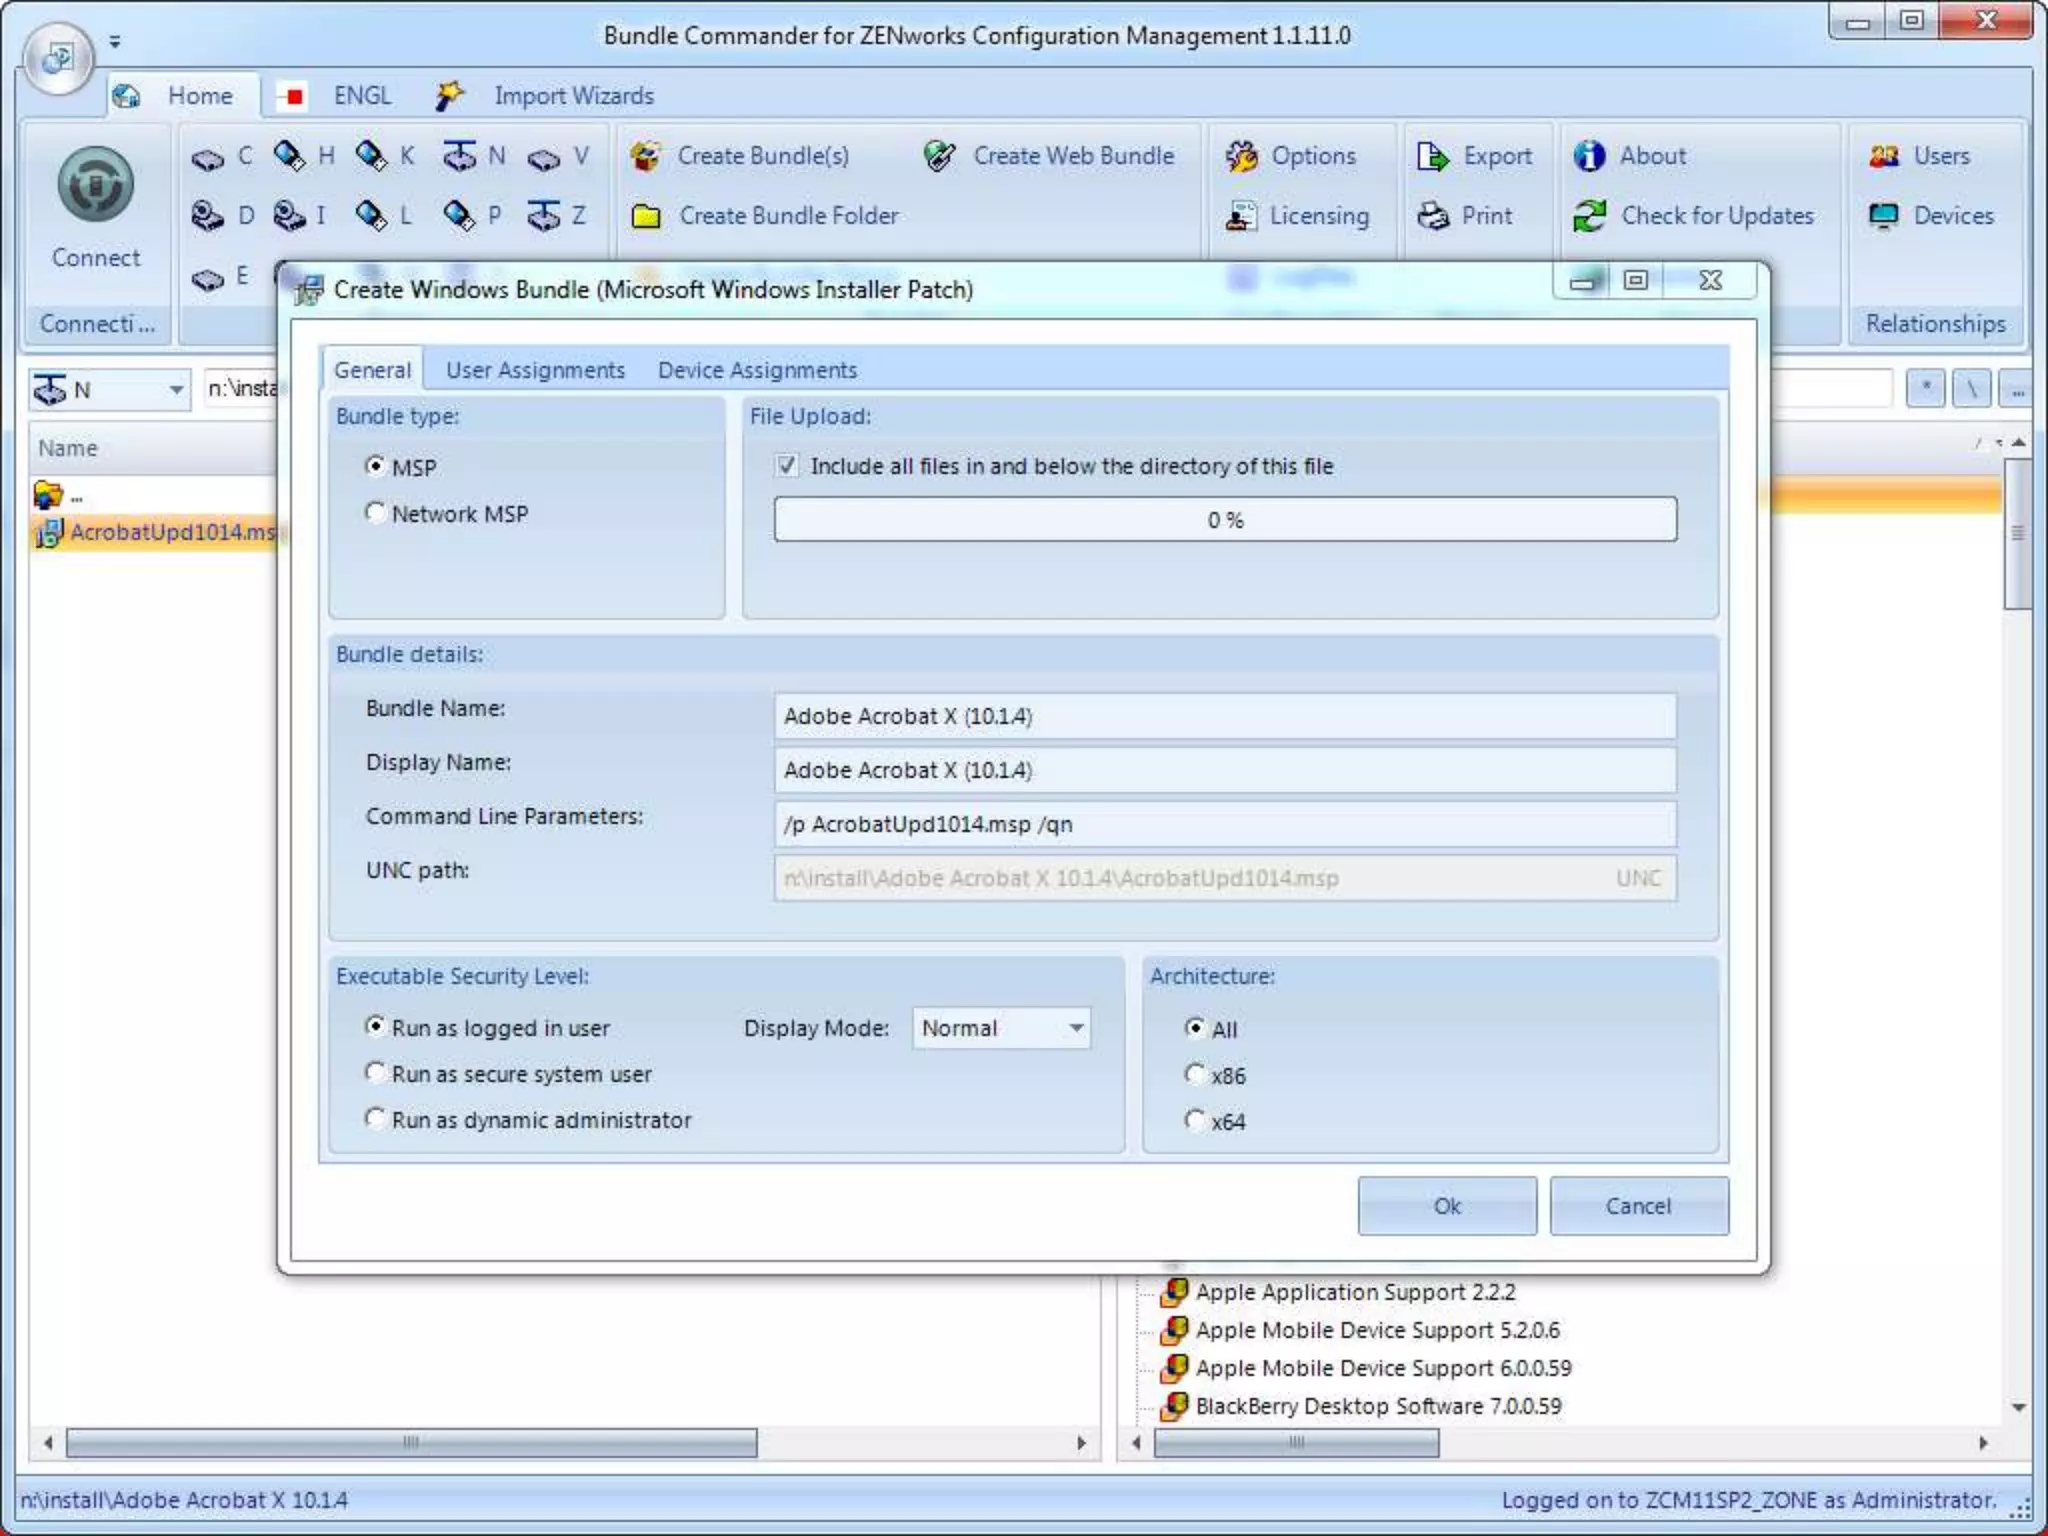Image resolution: width=2048 pixels, height=1536 pixels.
Task: Uncheck Include all files in directory
Action: 787,465
